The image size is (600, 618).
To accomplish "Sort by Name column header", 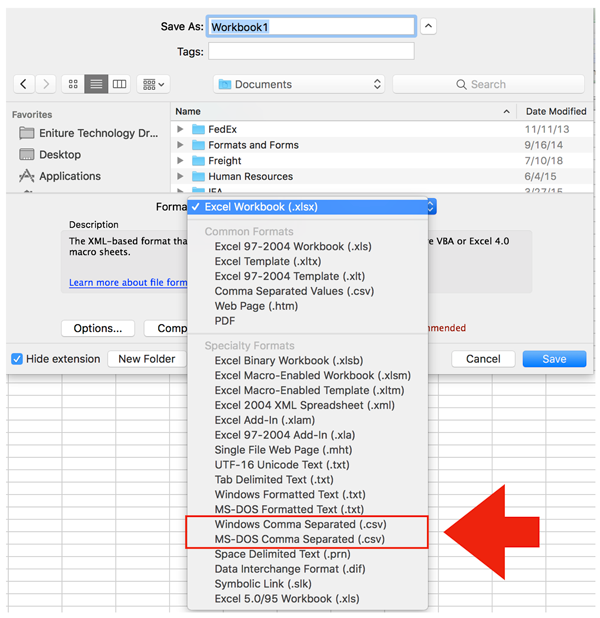I will (188, 112).
